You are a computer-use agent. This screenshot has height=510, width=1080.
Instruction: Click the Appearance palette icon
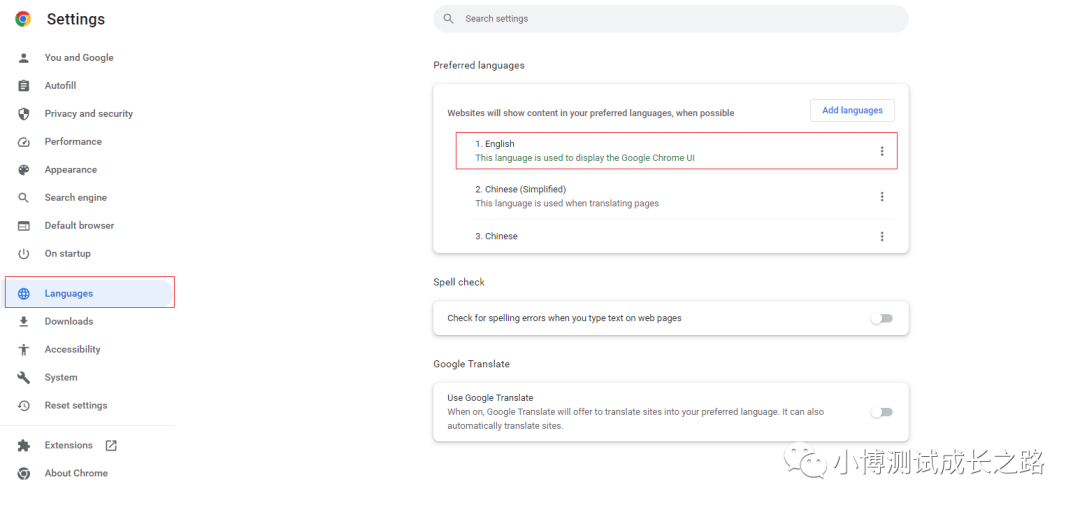point(24,170)
